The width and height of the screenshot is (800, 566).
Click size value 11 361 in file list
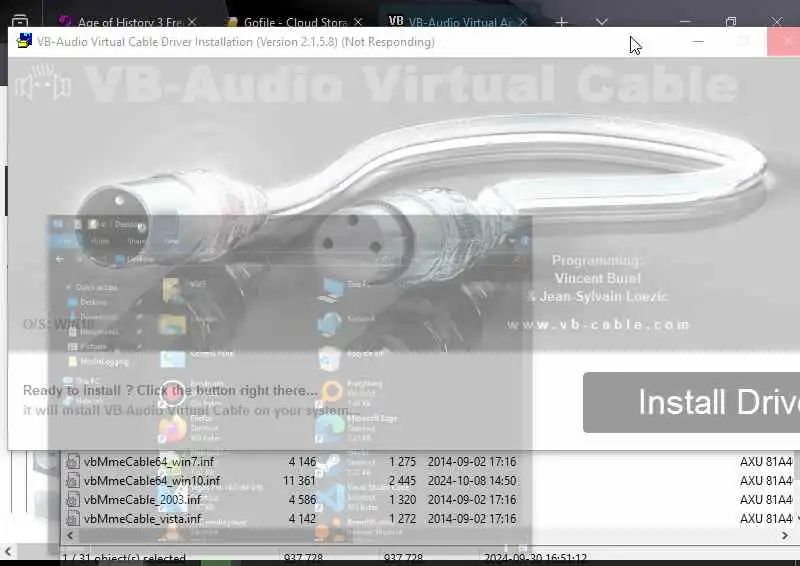[299, 481]
